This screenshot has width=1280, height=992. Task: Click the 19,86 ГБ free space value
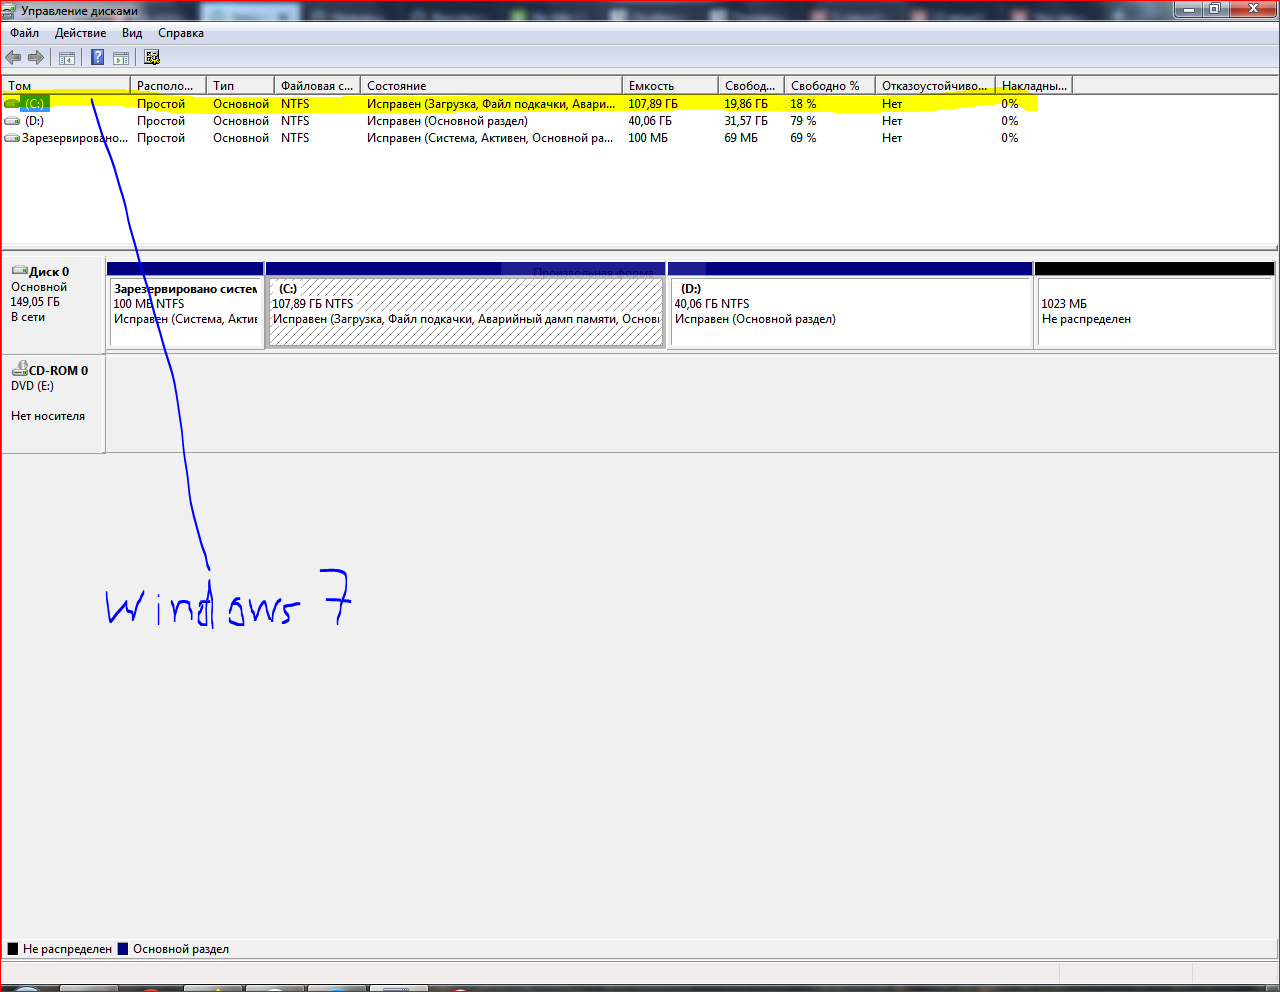[747, 104]
